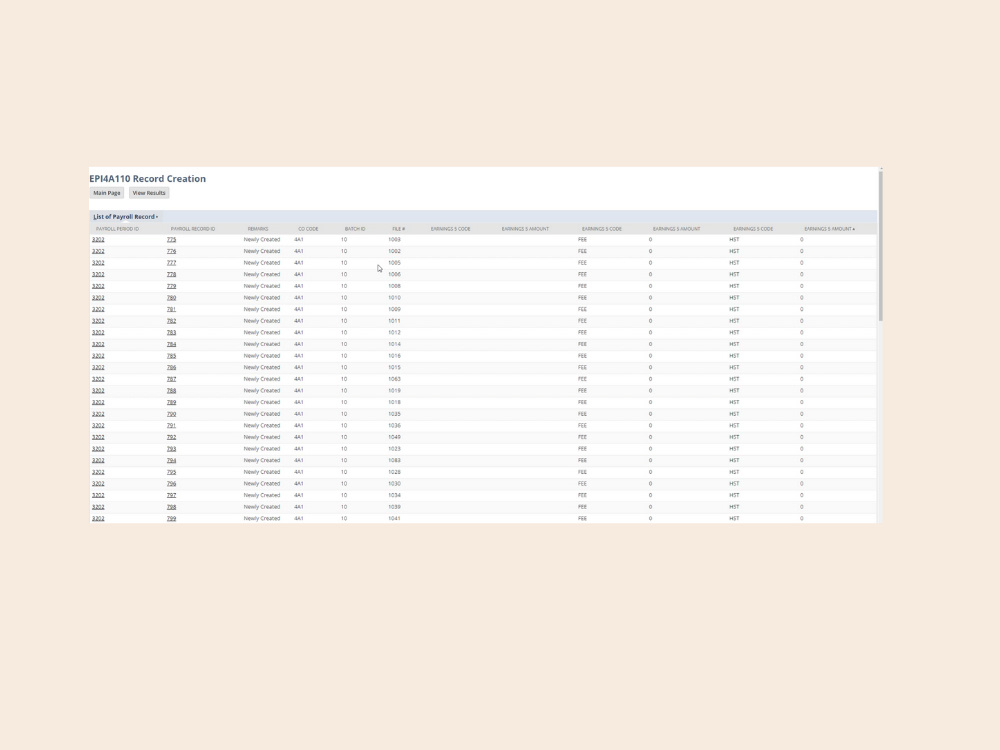Open payroll record 785 link
Screen dimensions: 1000x750
[172, 356]
